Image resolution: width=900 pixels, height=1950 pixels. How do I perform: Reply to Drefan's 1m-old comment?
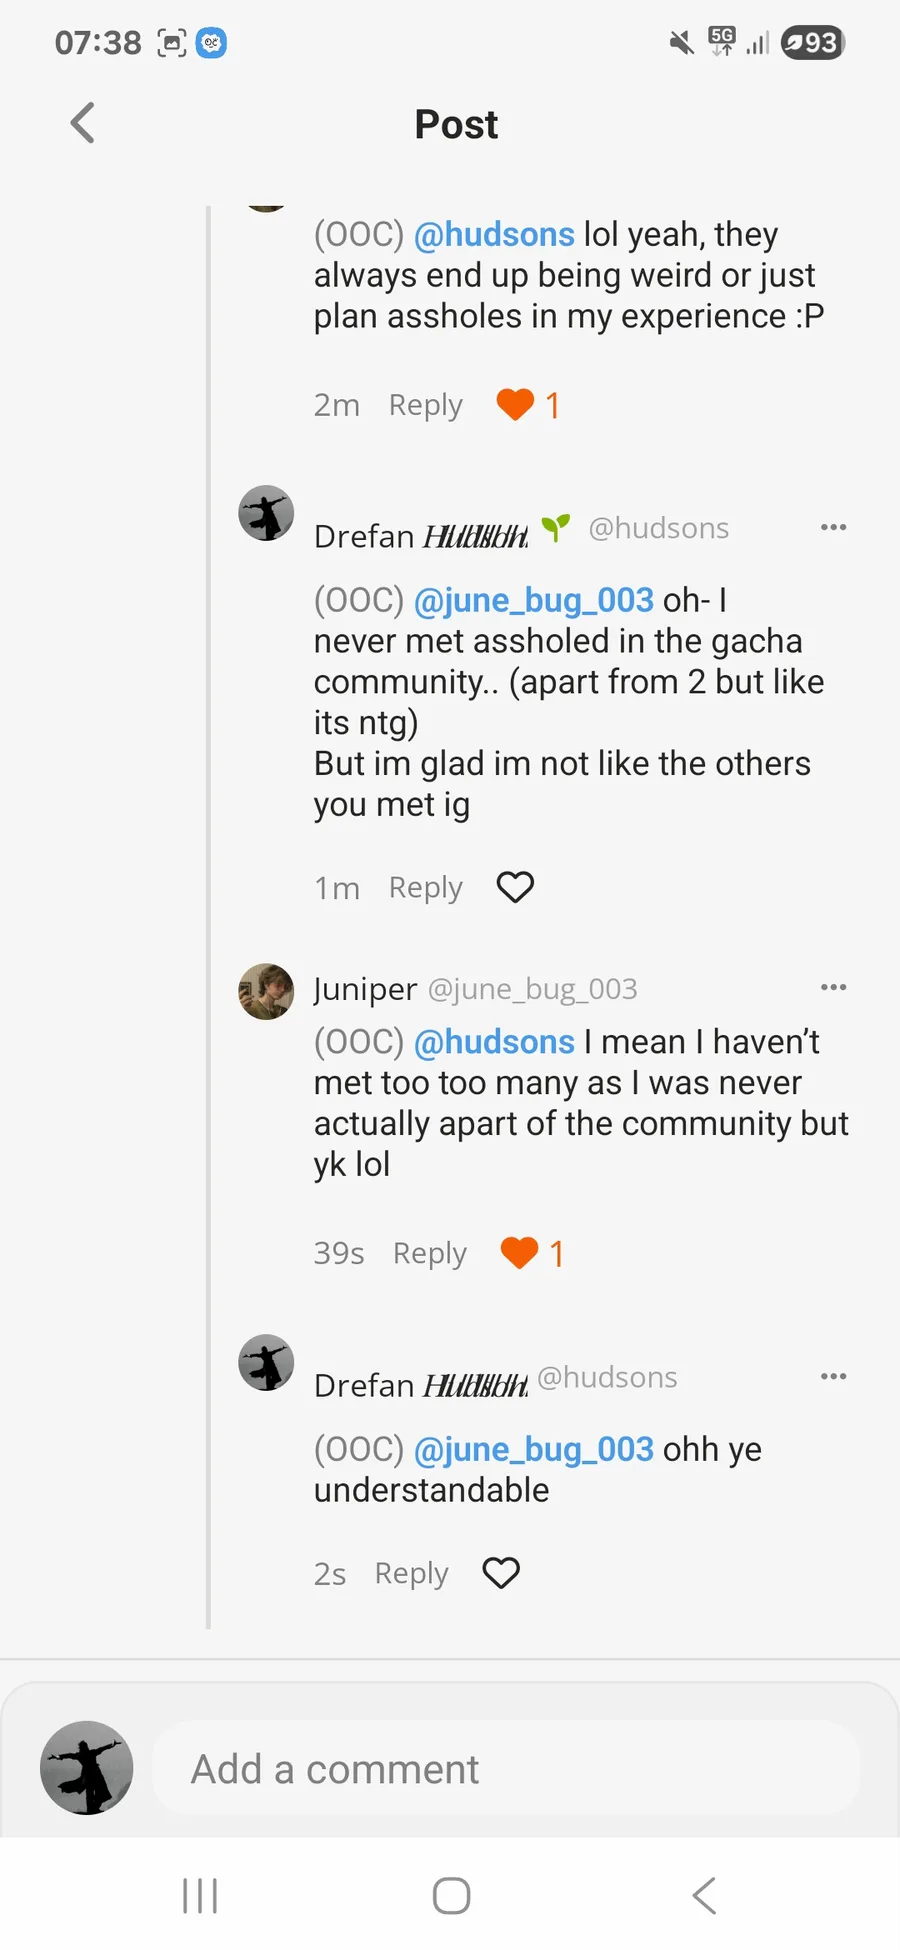(425, 887)
